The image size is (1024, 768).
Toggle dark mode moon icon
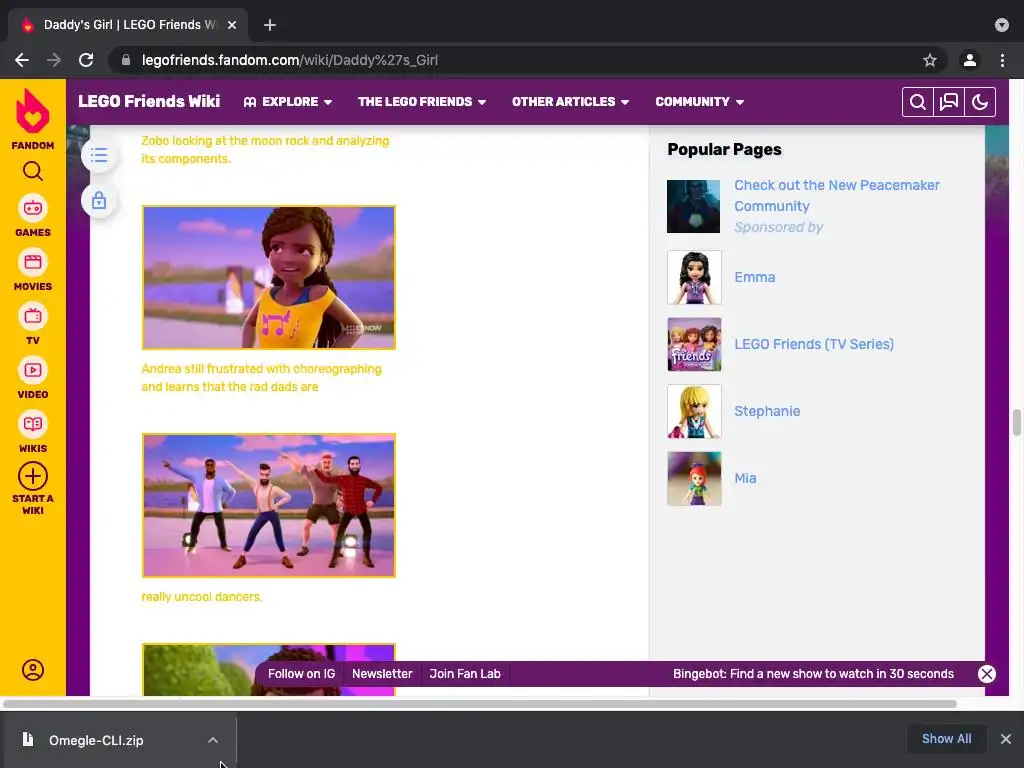point(980,102)
